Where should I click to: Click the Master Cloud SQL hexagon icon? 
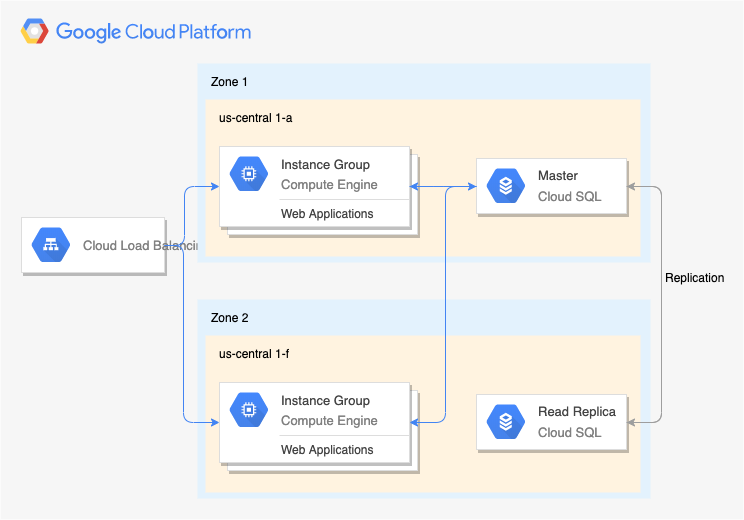click(x=506, y=186)
